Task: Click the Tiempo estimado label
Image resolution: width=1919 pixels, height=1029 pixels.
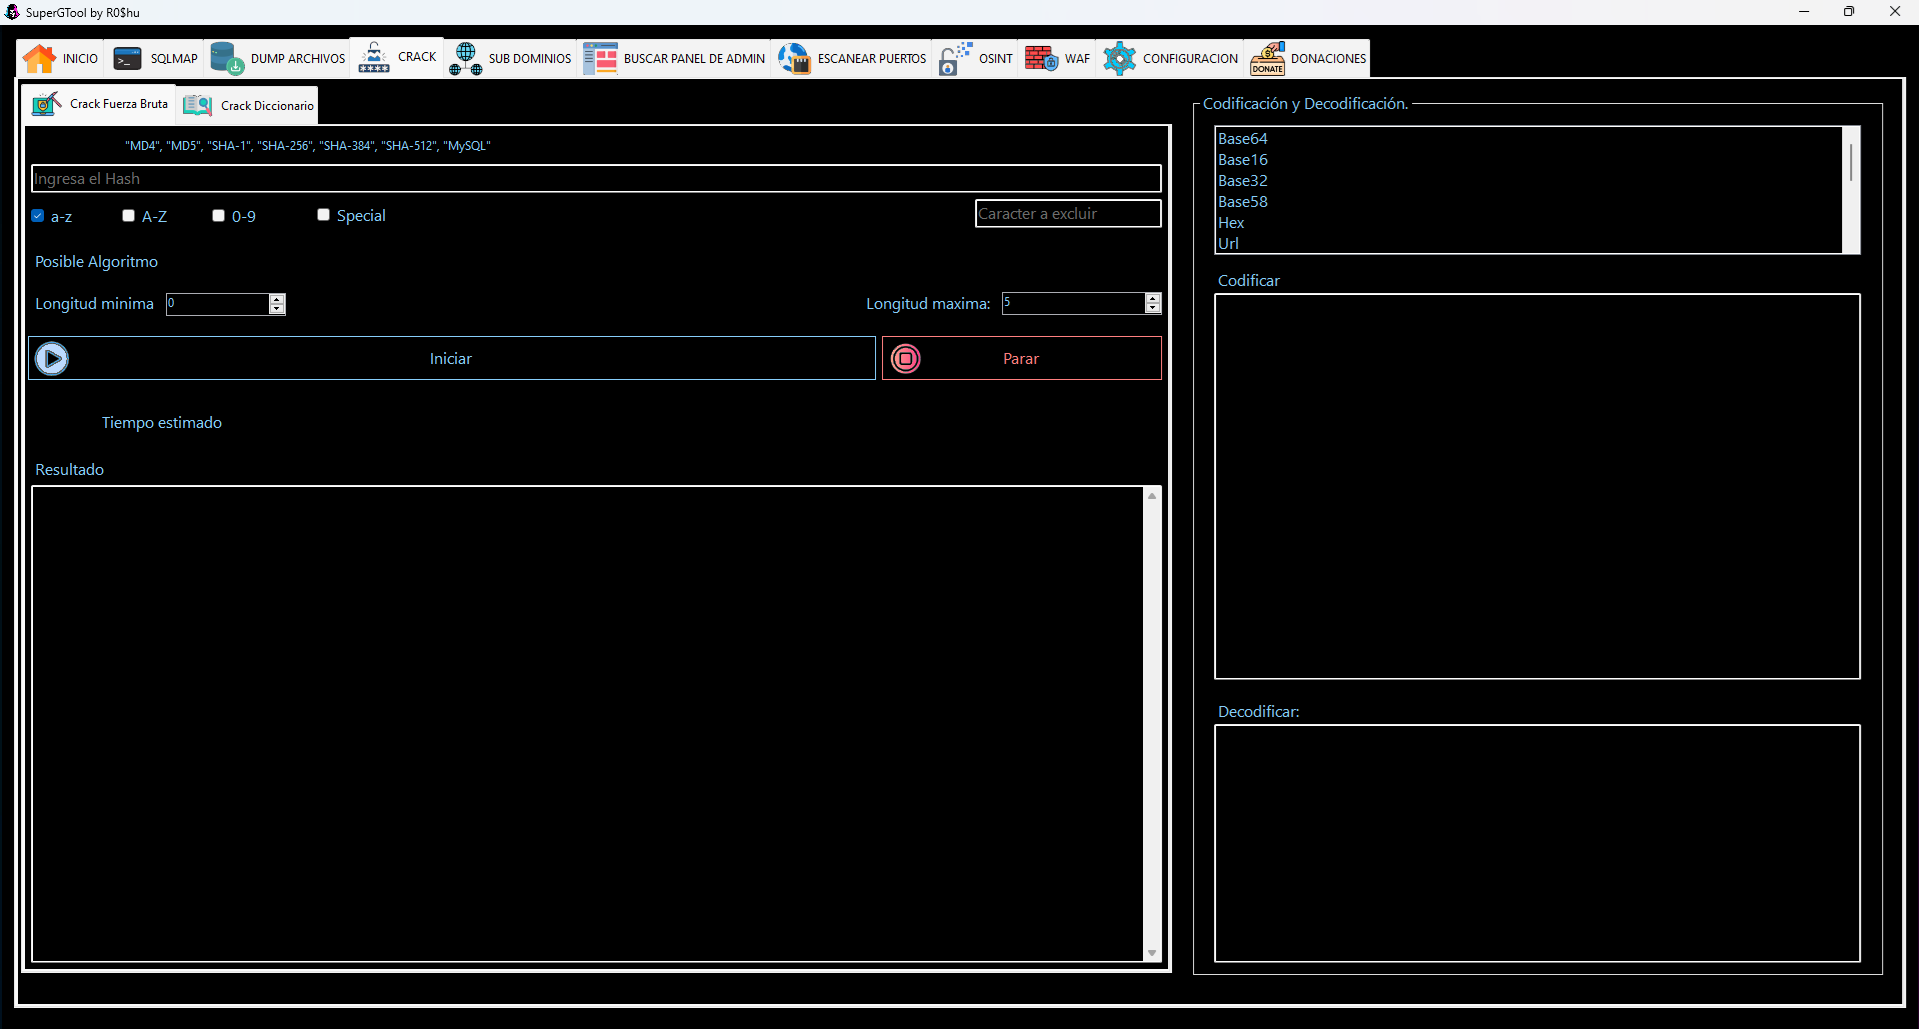Action: [162, 423]
